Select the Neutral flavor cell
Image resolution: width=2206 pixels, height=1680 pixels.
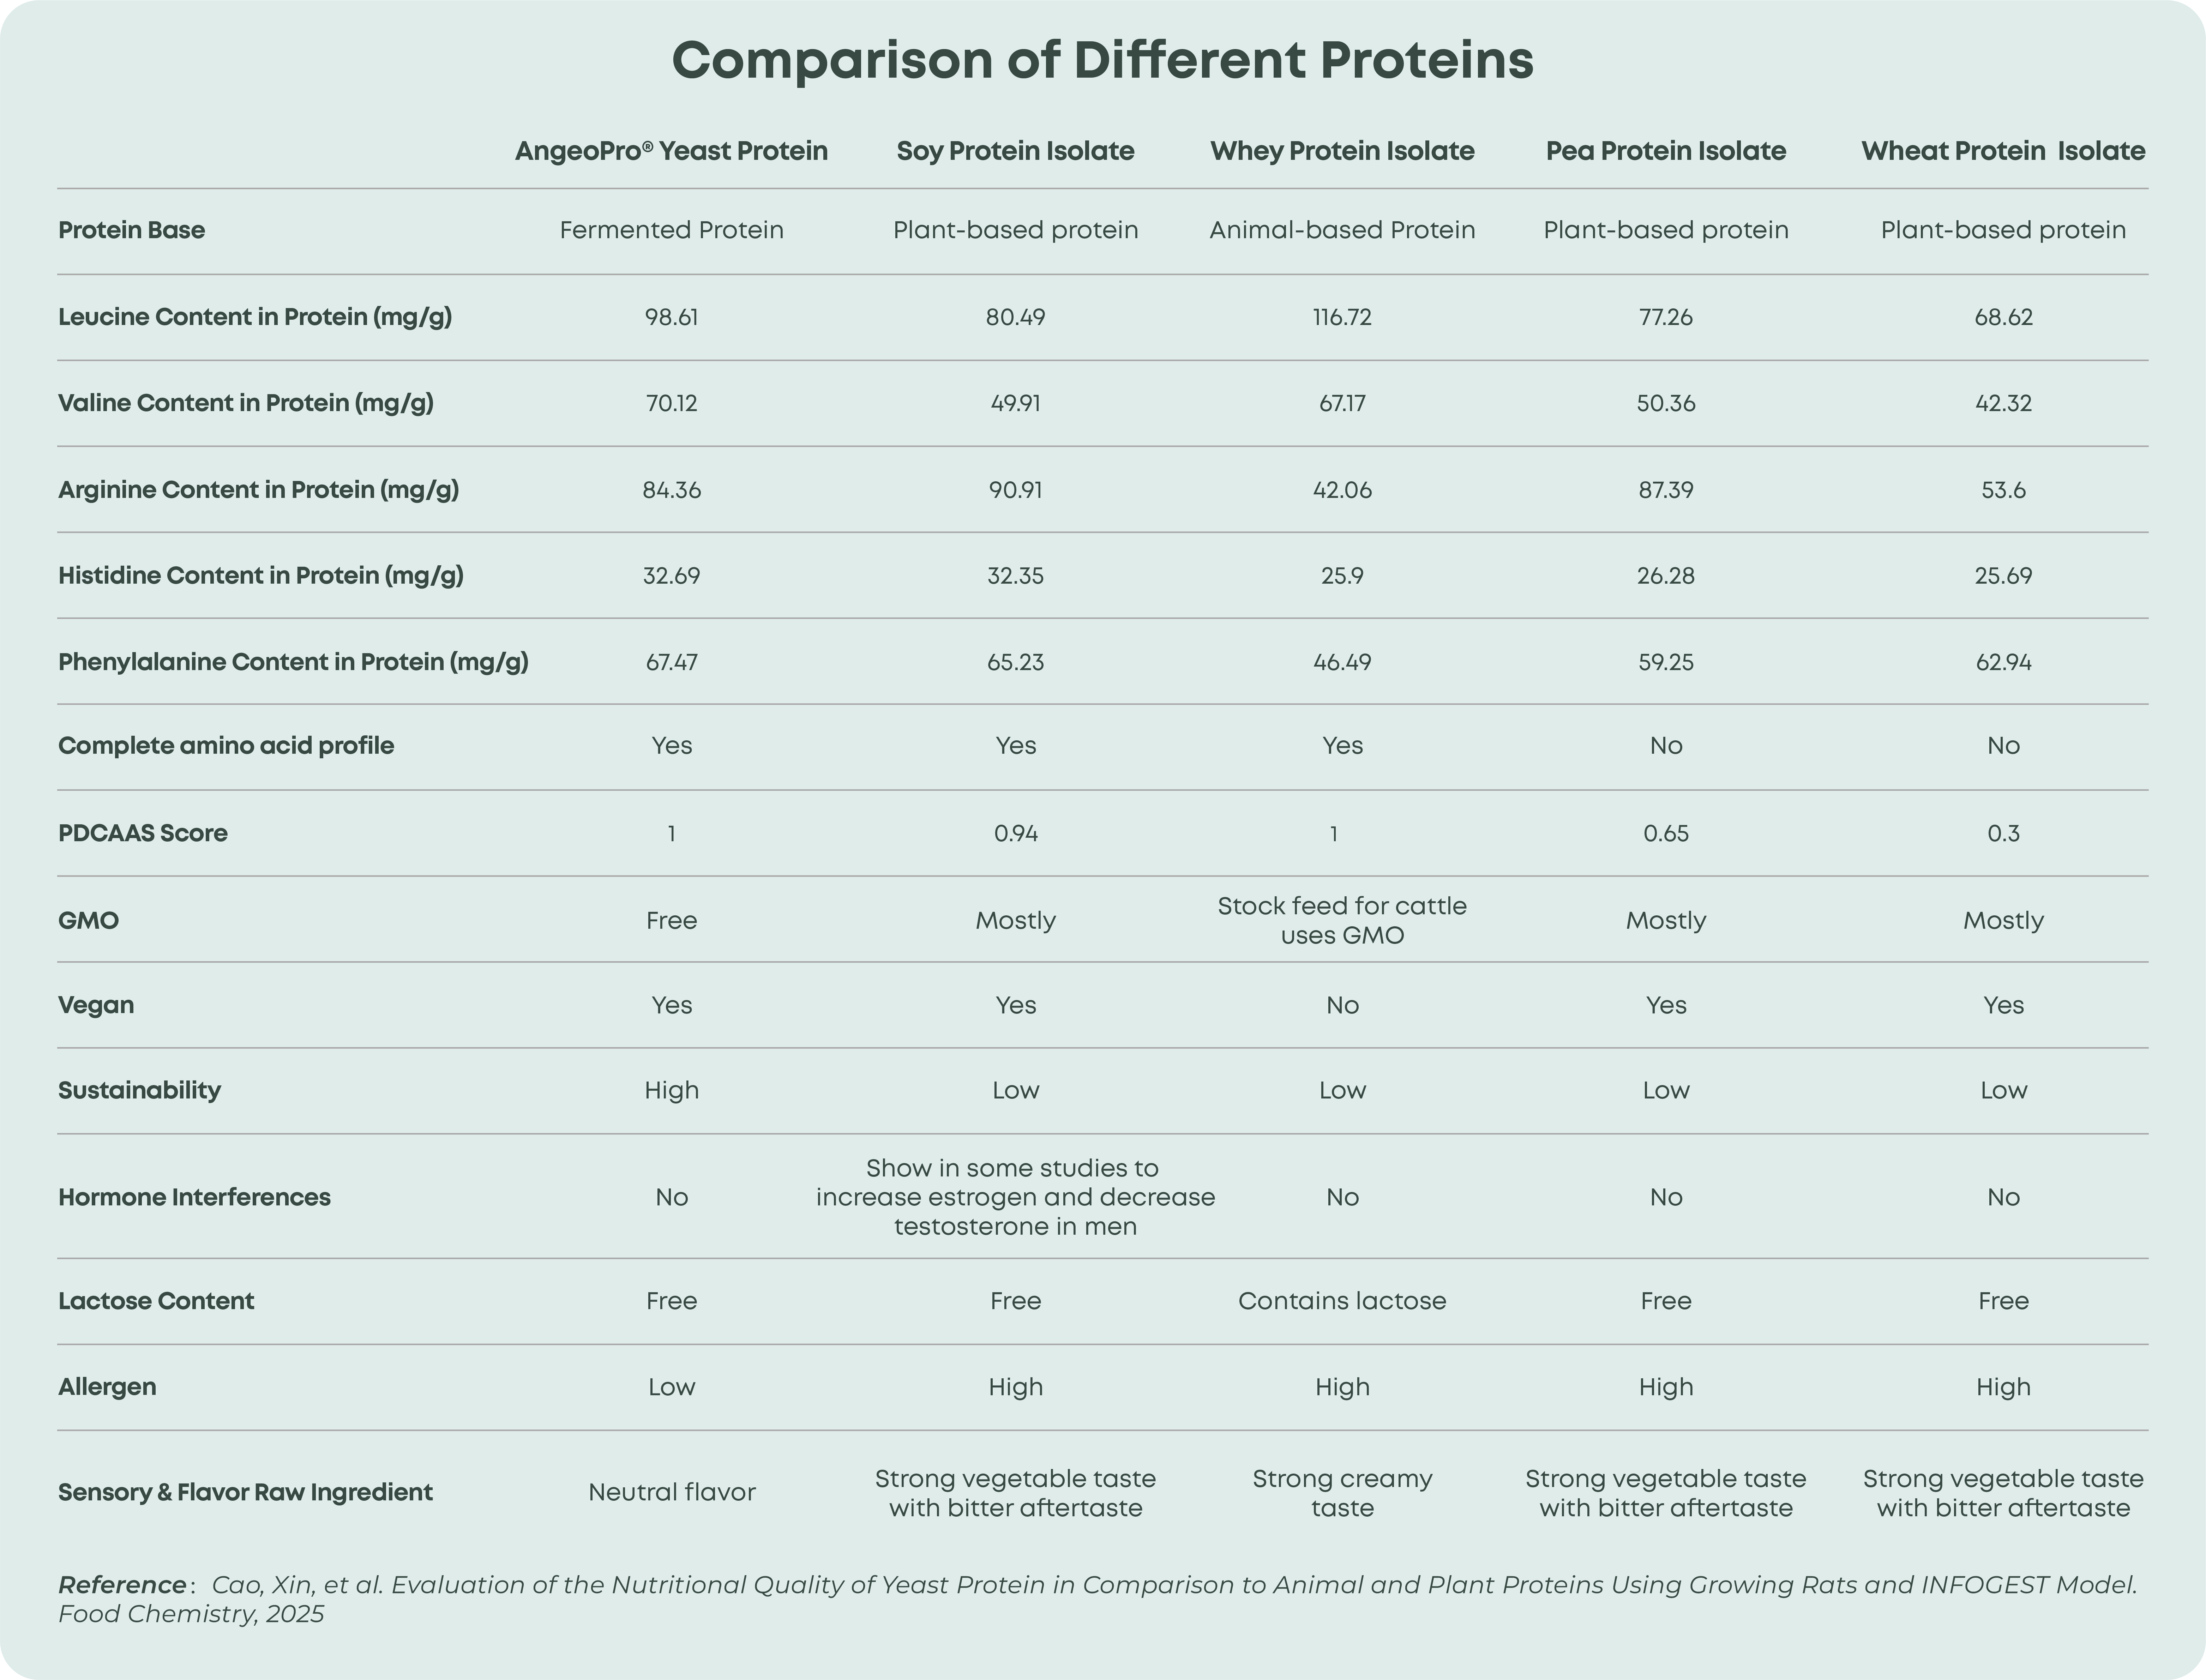pos(671,1492)
